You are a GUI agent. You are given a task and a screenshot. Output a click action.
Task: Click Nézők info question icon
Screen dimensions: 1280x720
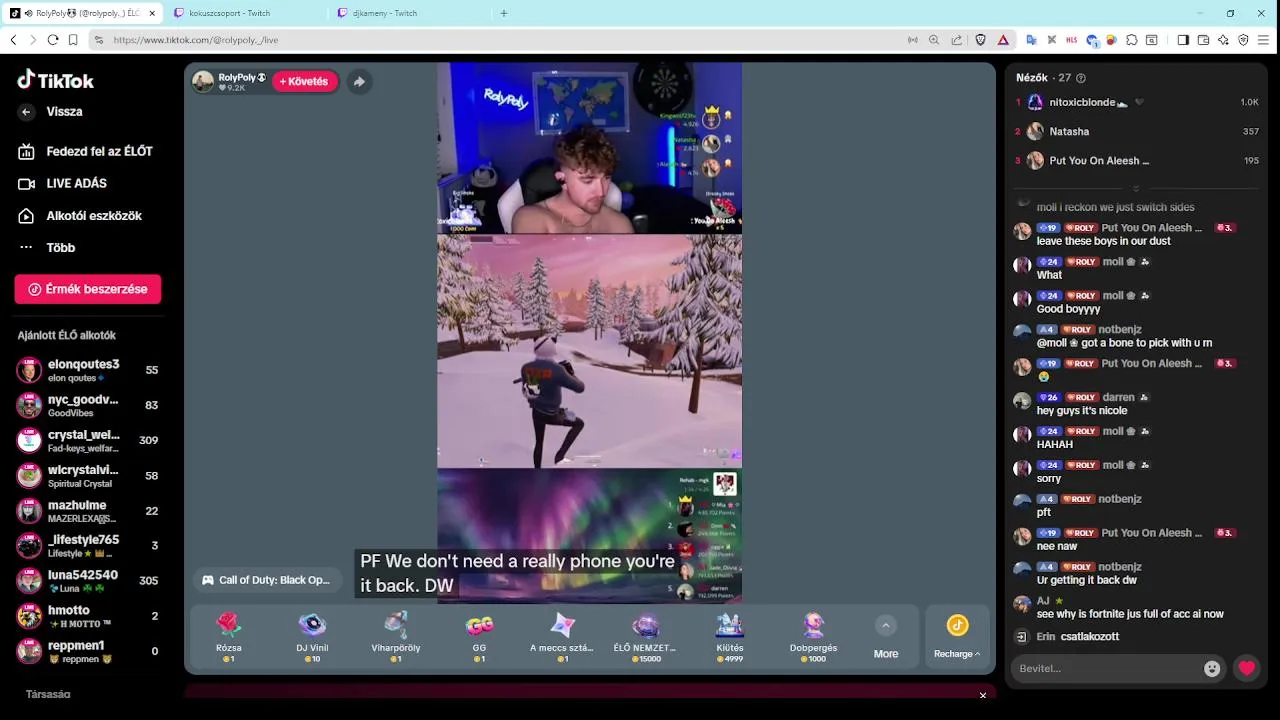pyautogui.click(x=1081, y=78)
